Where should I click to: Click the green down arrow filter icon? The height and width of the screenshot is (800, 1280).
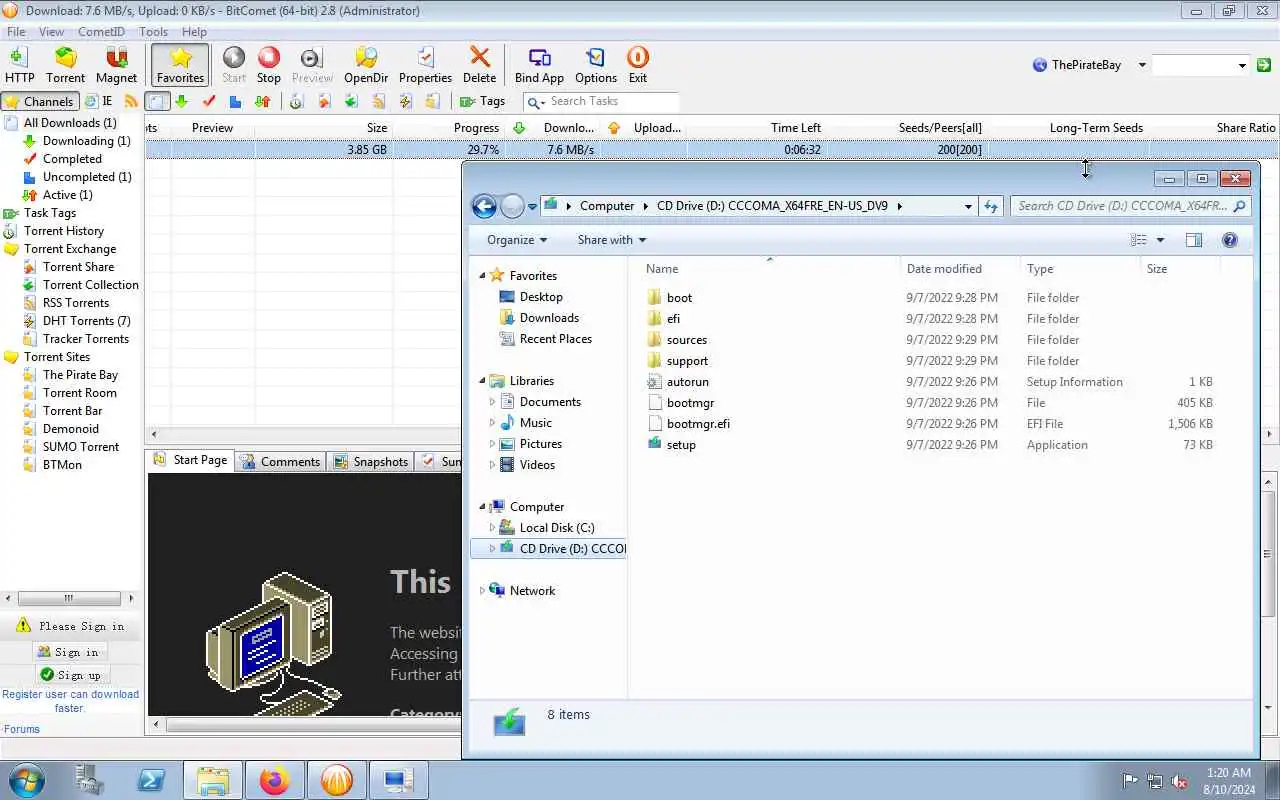pyautogui.click(x=181, y=101)
